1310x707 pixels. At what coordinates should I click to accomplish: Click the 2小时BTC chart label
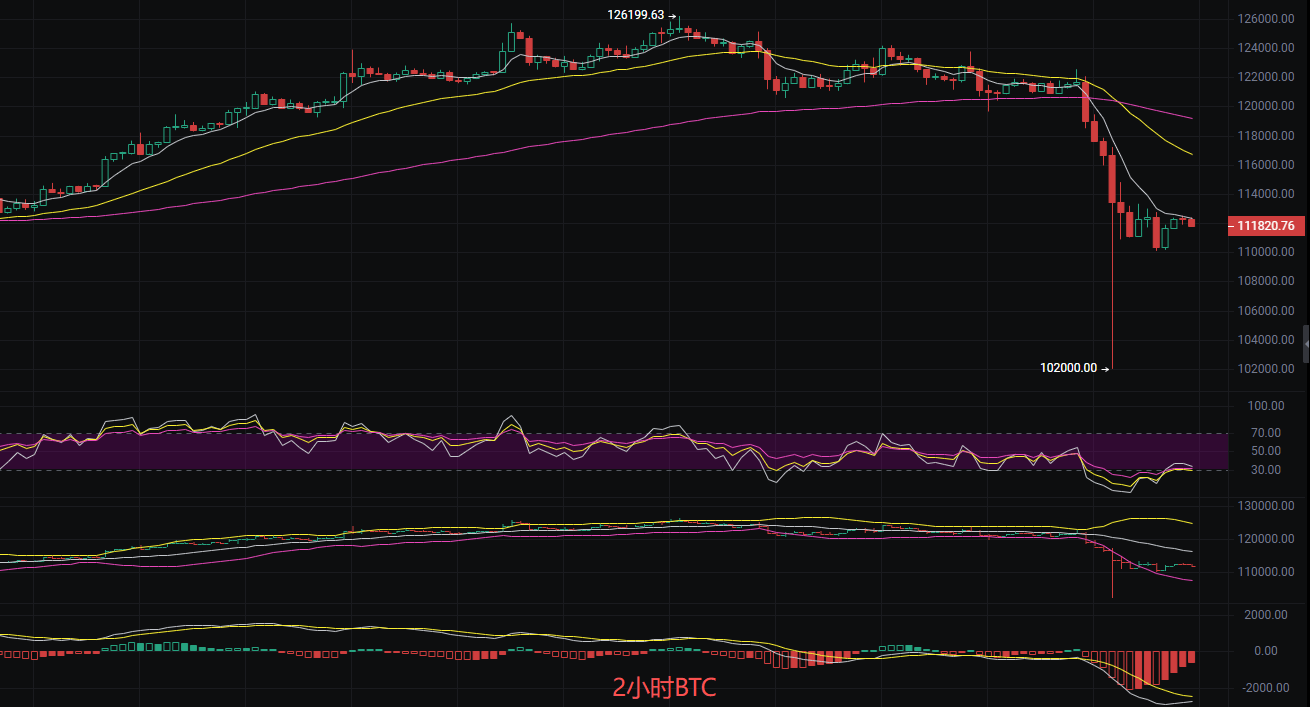click(x=664, y=688)
